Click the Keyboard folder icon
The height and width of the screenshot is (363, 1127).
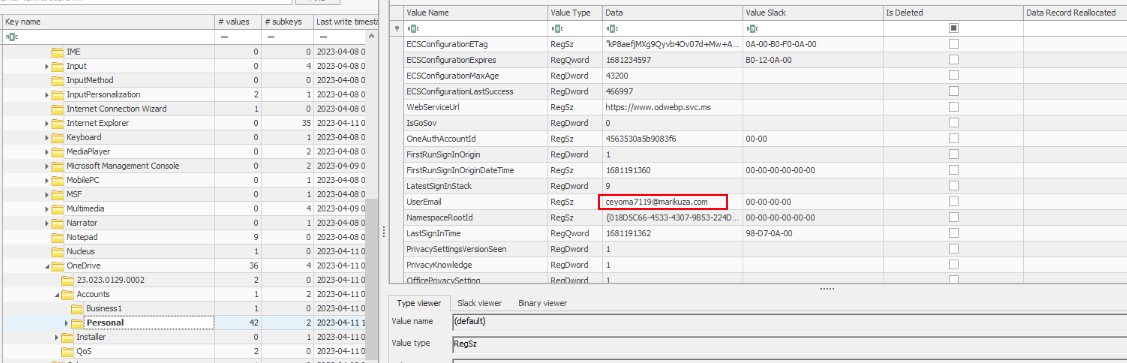57,137
